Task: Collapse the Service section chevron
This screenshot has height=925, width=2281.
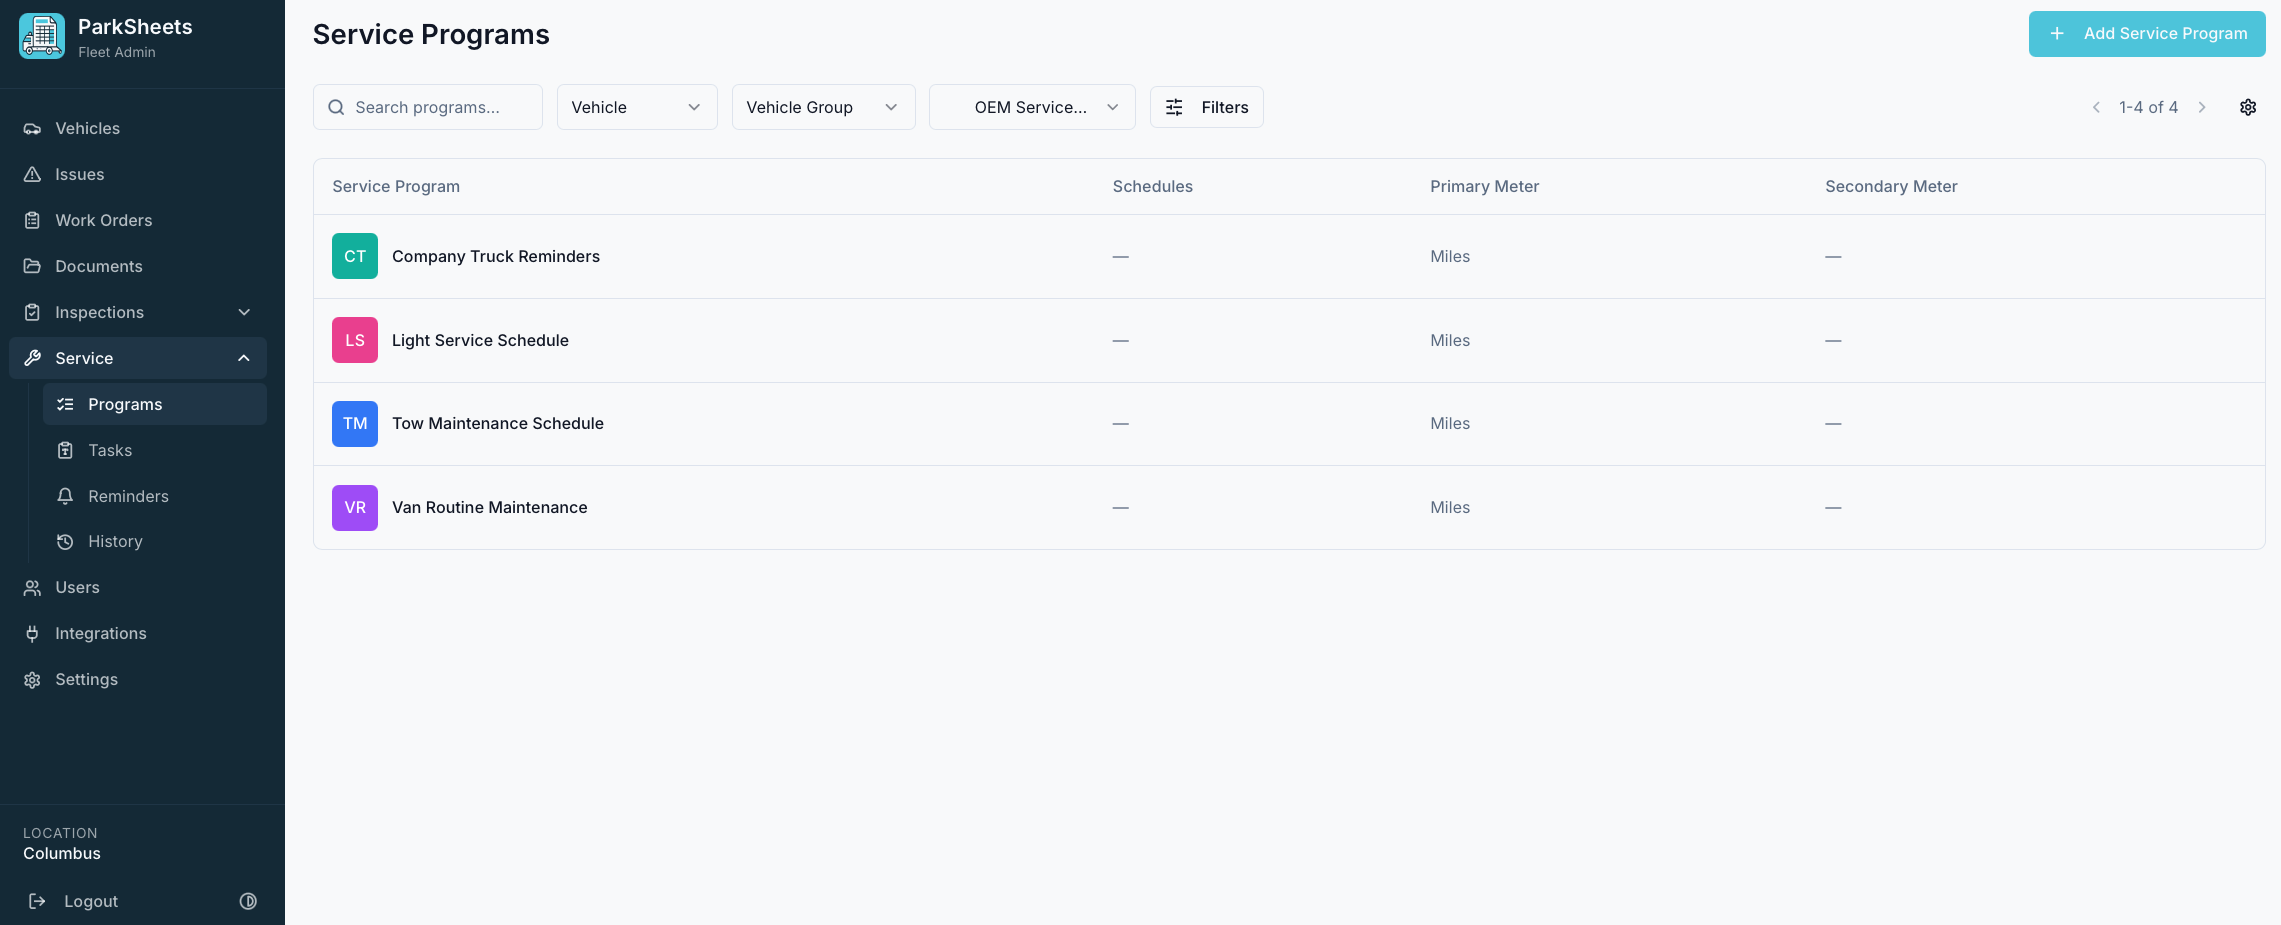Action: 244,357
